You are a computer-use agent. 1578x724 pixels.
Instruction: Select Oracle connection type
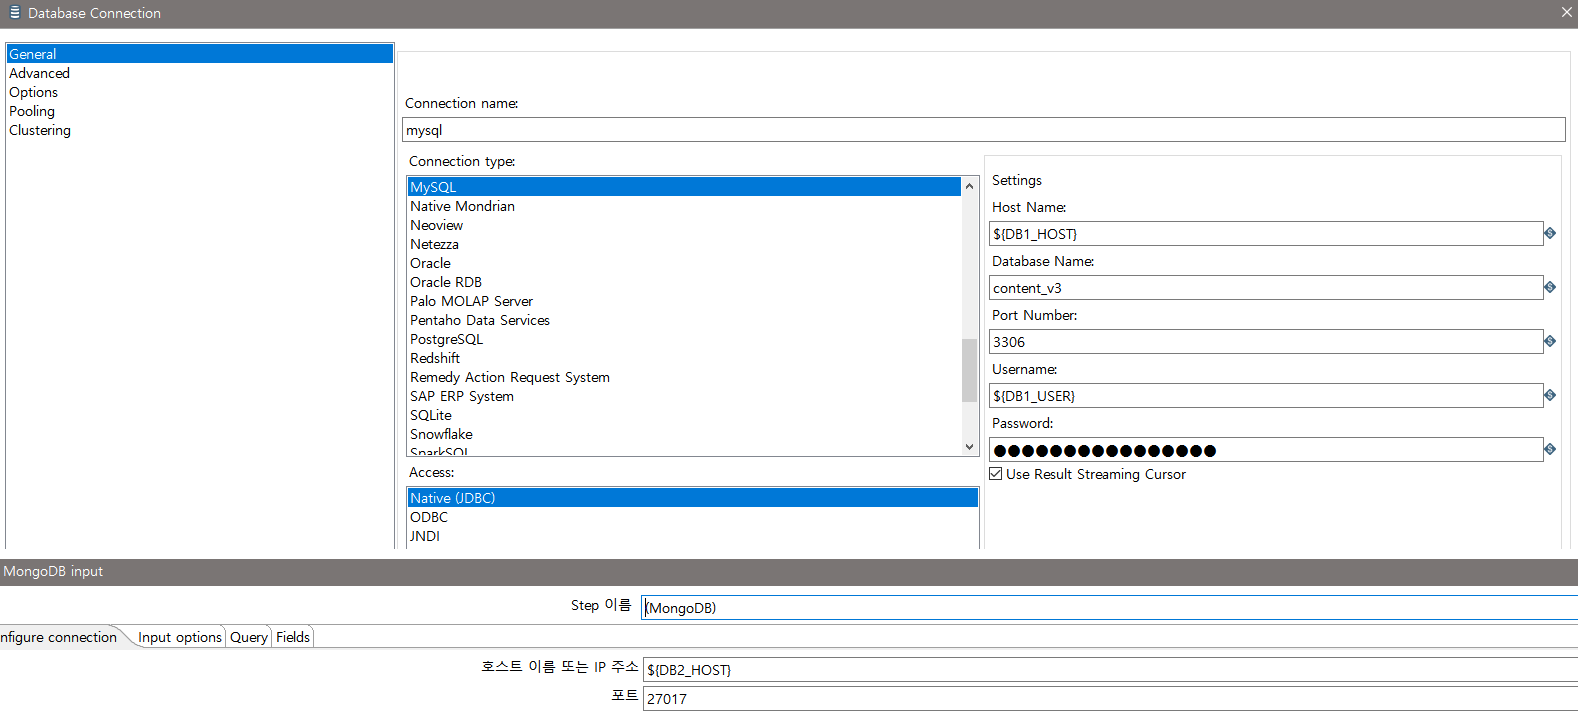(684, 263)
